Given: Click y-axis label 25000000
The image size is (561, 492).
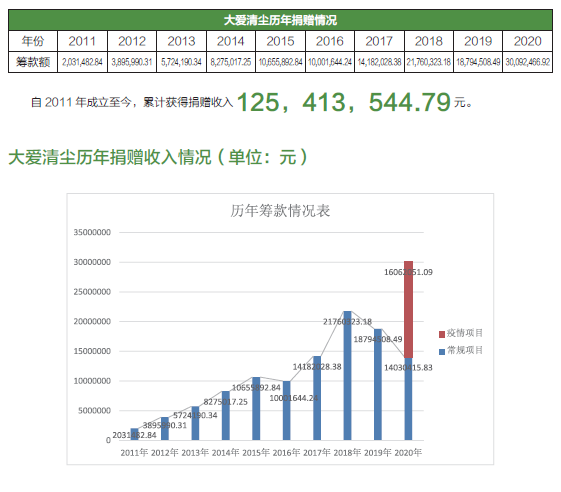Looking at the screenshot, I should tap(92, 292).
